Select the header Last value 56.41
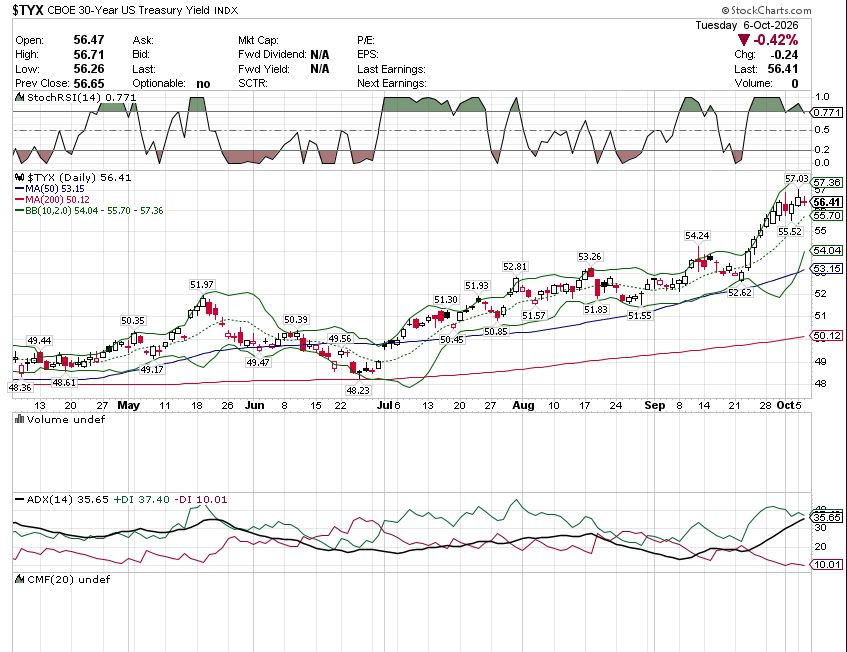Image resolution: width=847 pixels, height=652 pixels. 783,69
